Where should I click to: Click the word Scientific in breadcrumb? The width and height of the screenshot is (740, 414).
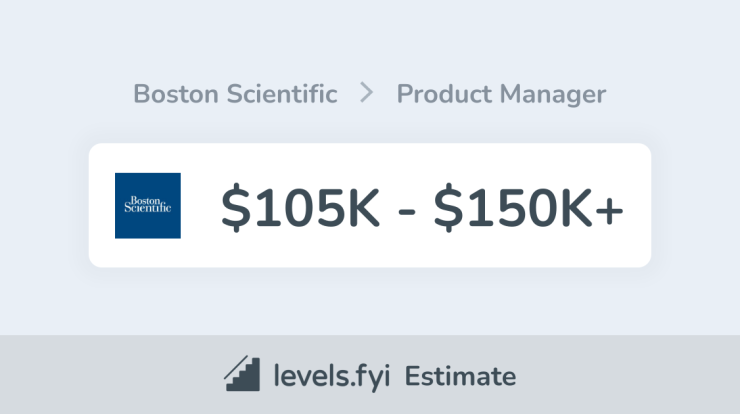point(282,93)
